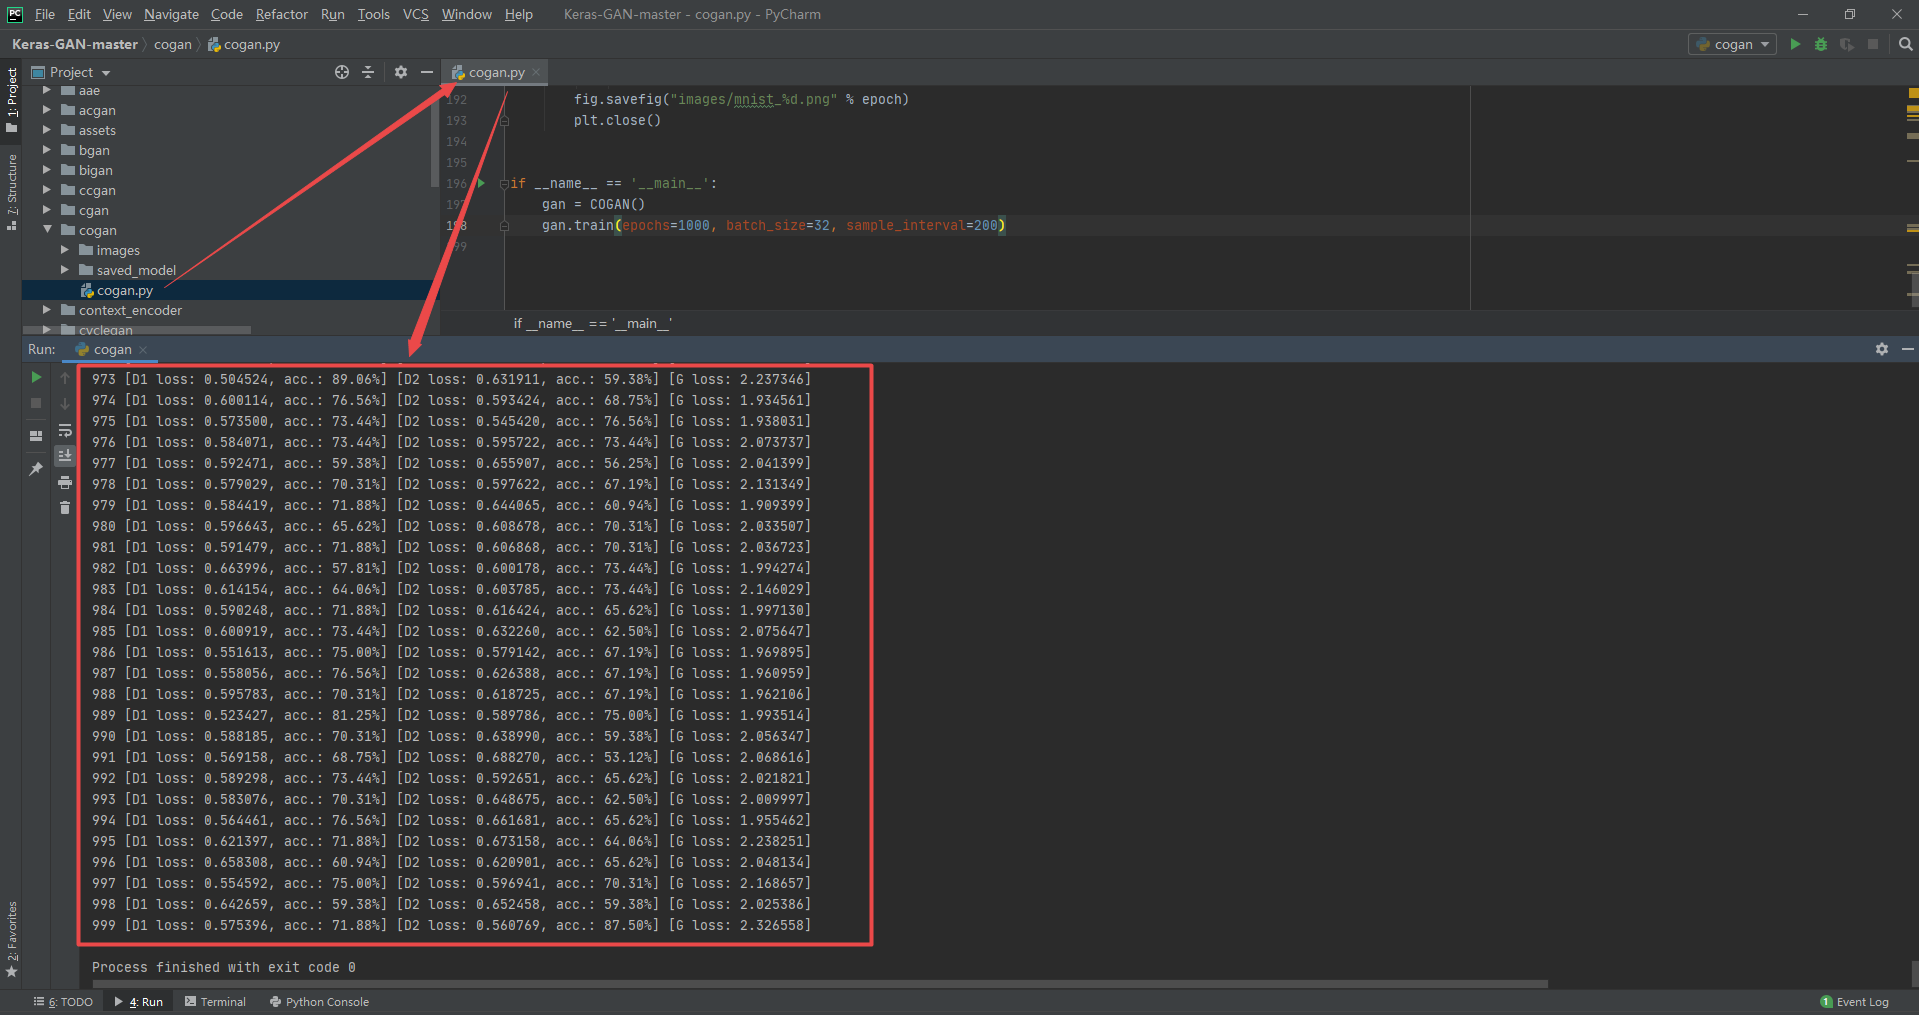1919x1015 pixels.
Task: Click the top toolbar Stop square
Action: [x=1873, y=44]
